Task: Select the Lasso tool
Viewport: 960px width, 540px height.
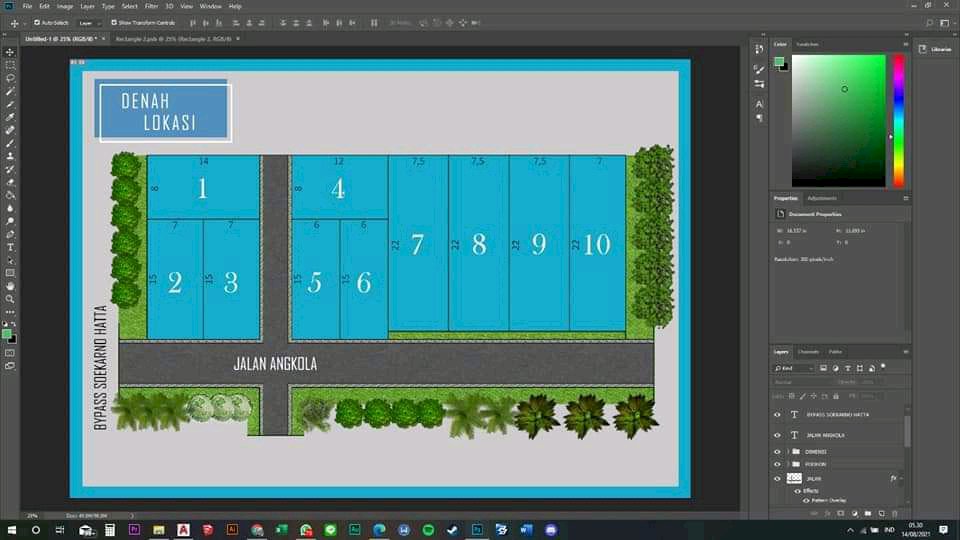Action: click(x=10, y=78)
